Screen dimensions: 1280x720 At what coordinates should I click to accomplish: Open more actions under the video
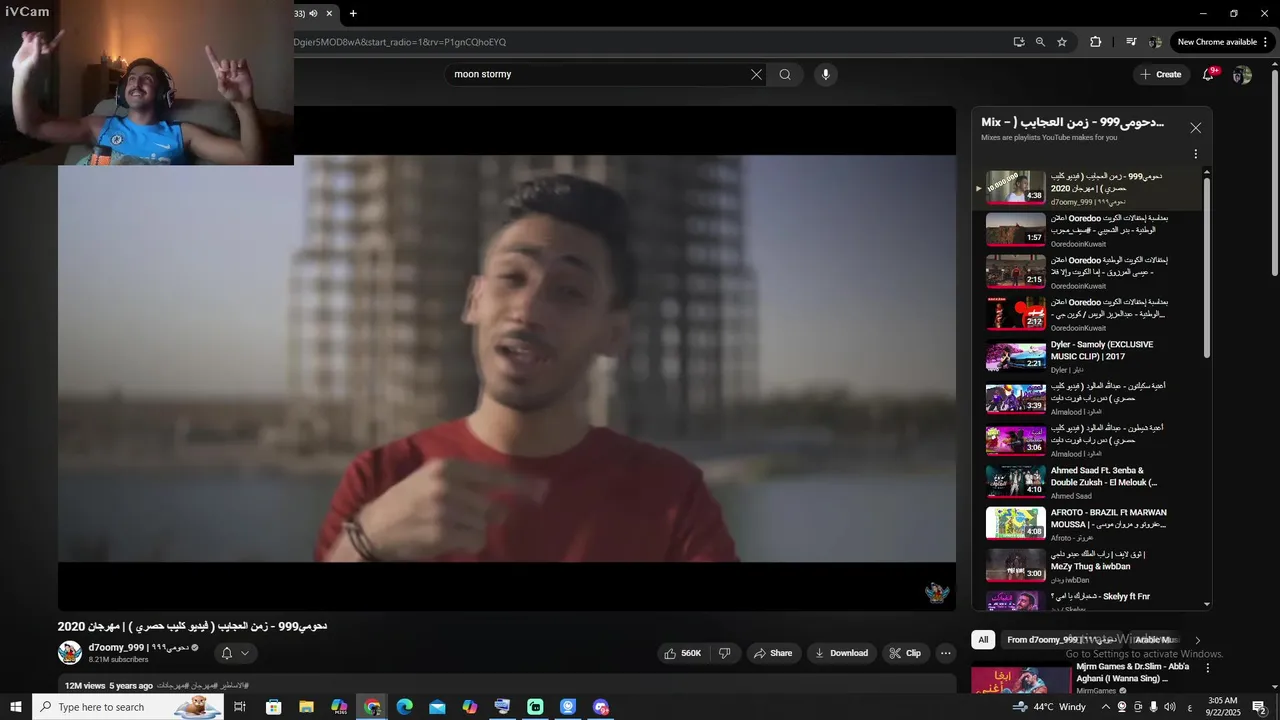(946, 653)
